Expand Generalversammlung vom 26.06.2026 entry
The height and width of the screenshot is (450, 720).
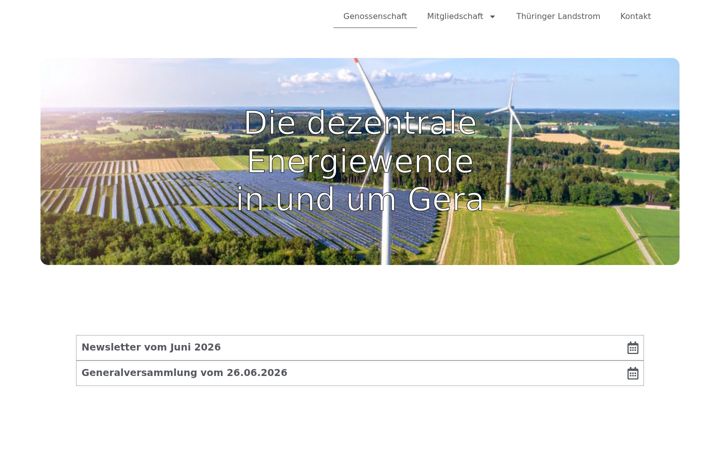[x=360, y=373]
